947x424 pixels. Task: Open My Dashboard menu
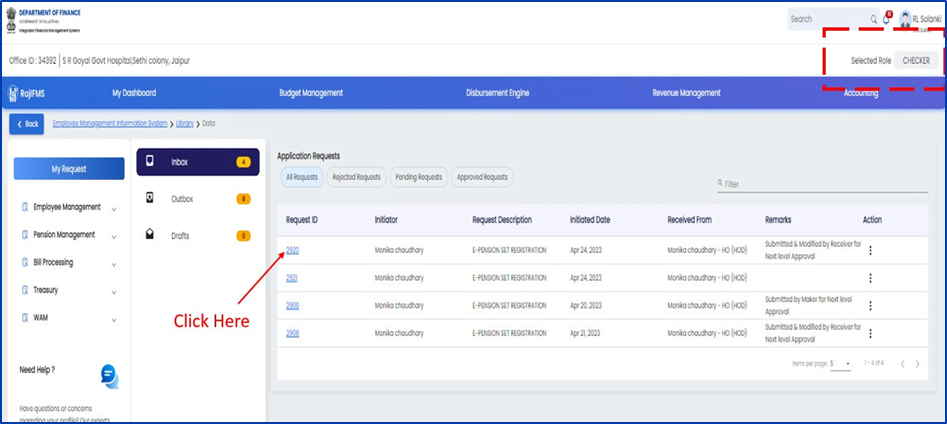(134, 93)
